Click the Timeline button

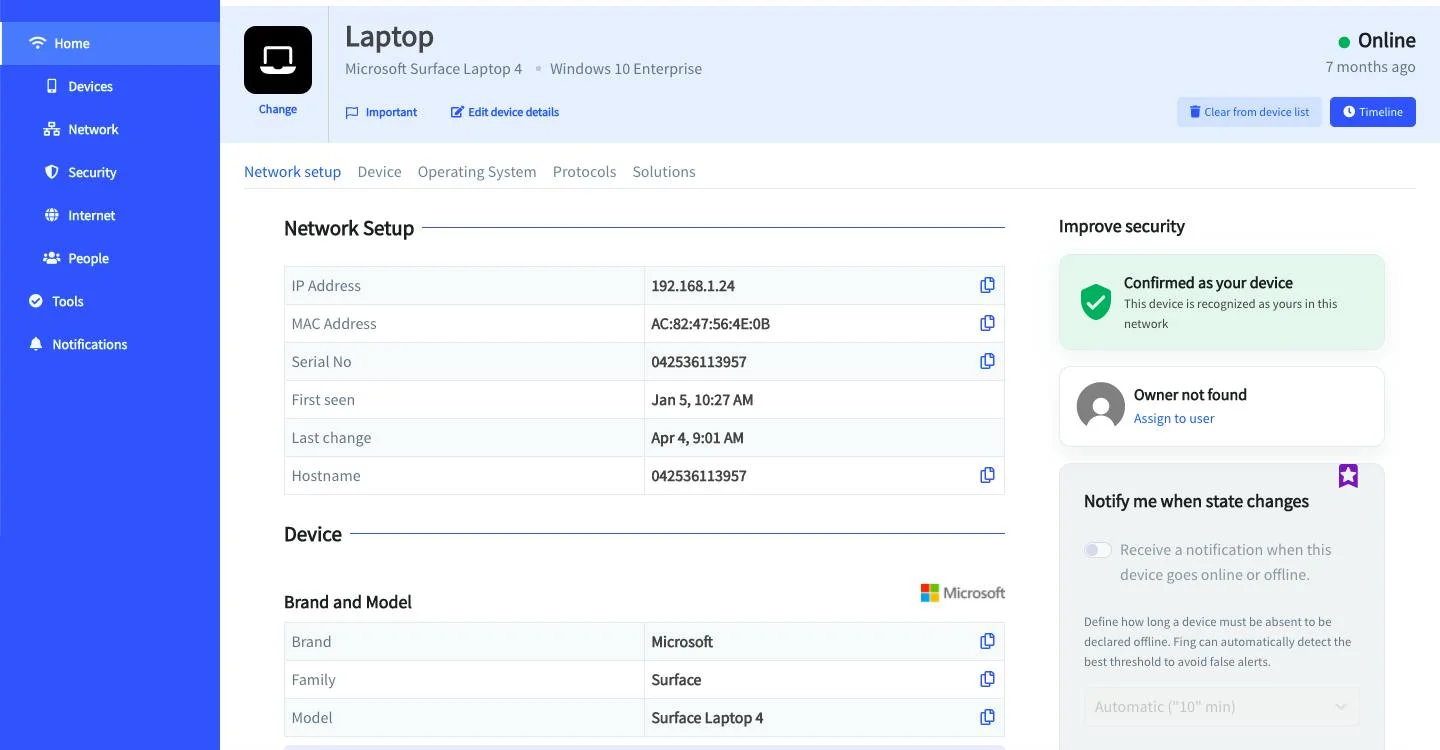click(x=1373, y=112)
